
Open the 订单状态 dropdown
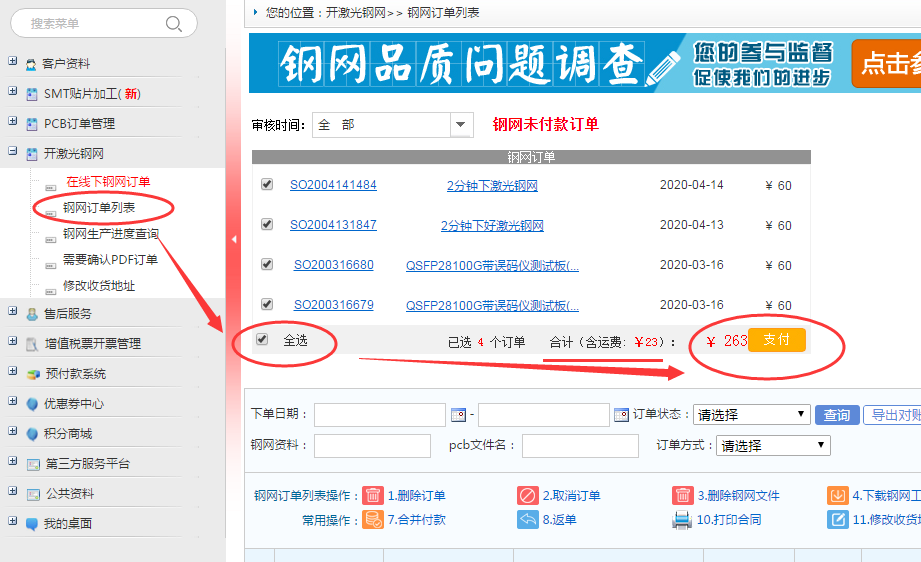(751, 415)
